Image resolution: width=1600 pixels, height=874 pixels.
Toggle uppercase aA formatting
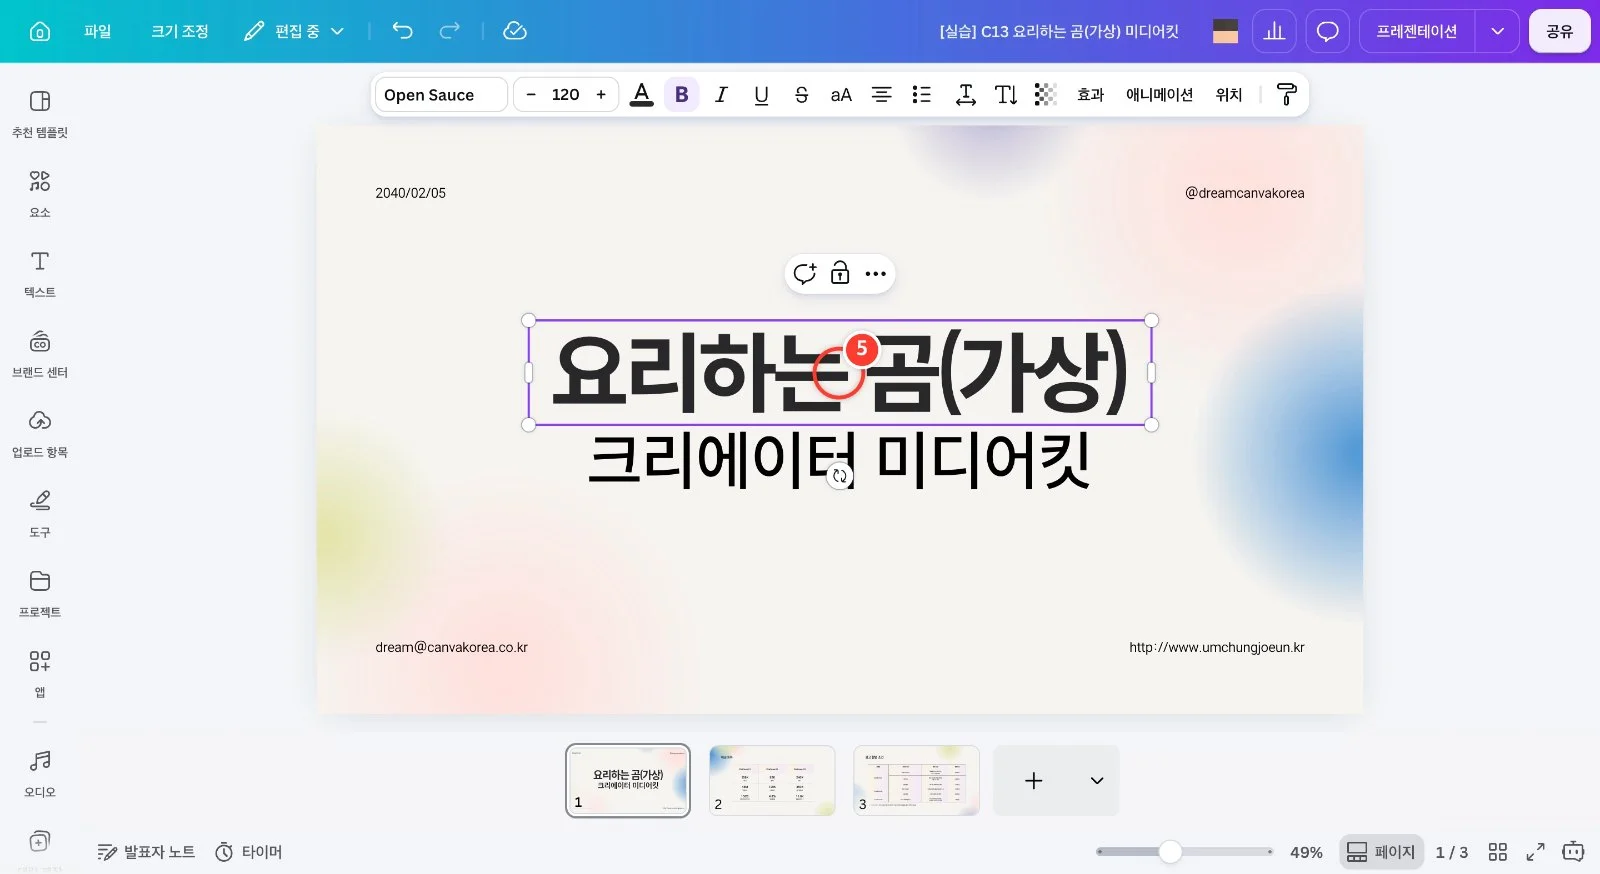click(841, 94)
